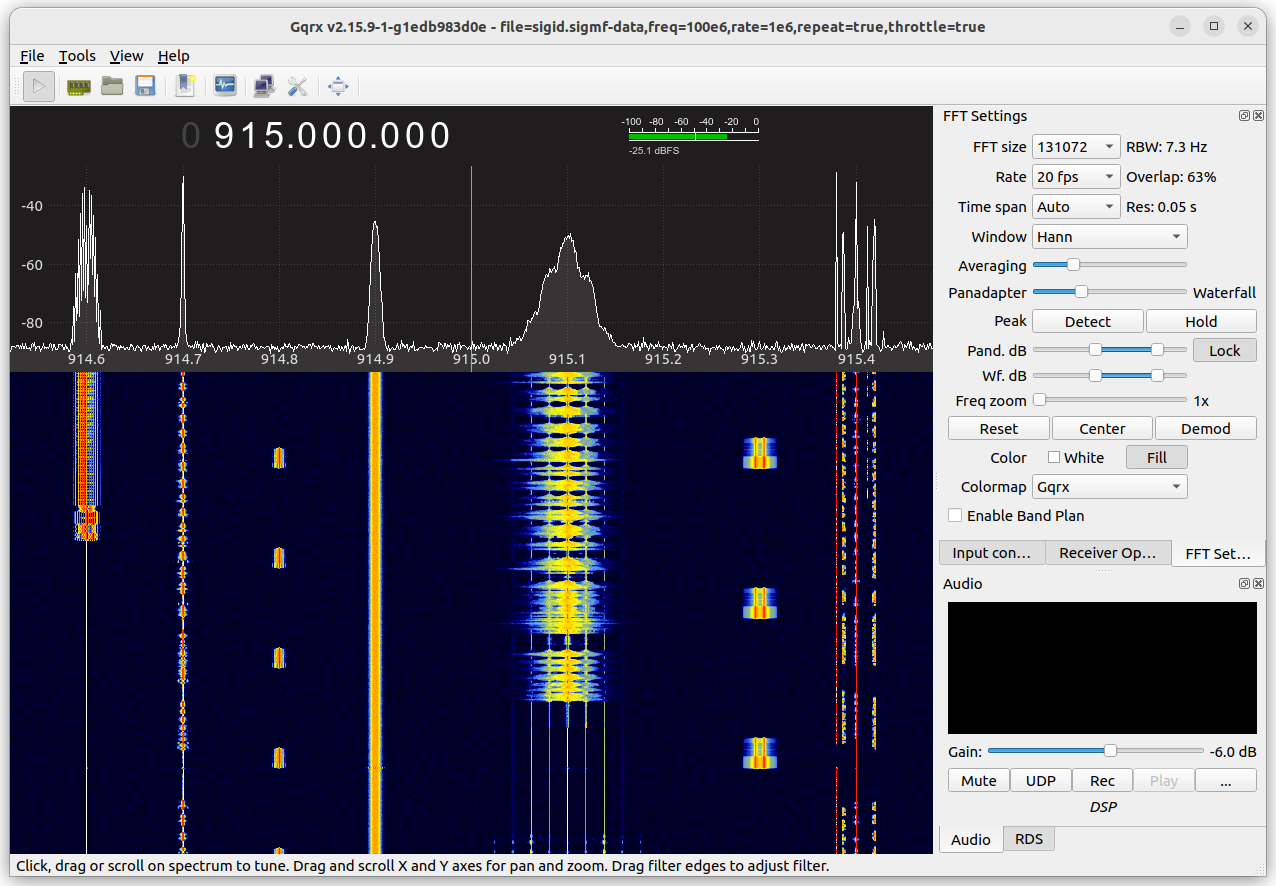Mute the audio output
The image size is (1276, 886).
(x=978, y=780)
